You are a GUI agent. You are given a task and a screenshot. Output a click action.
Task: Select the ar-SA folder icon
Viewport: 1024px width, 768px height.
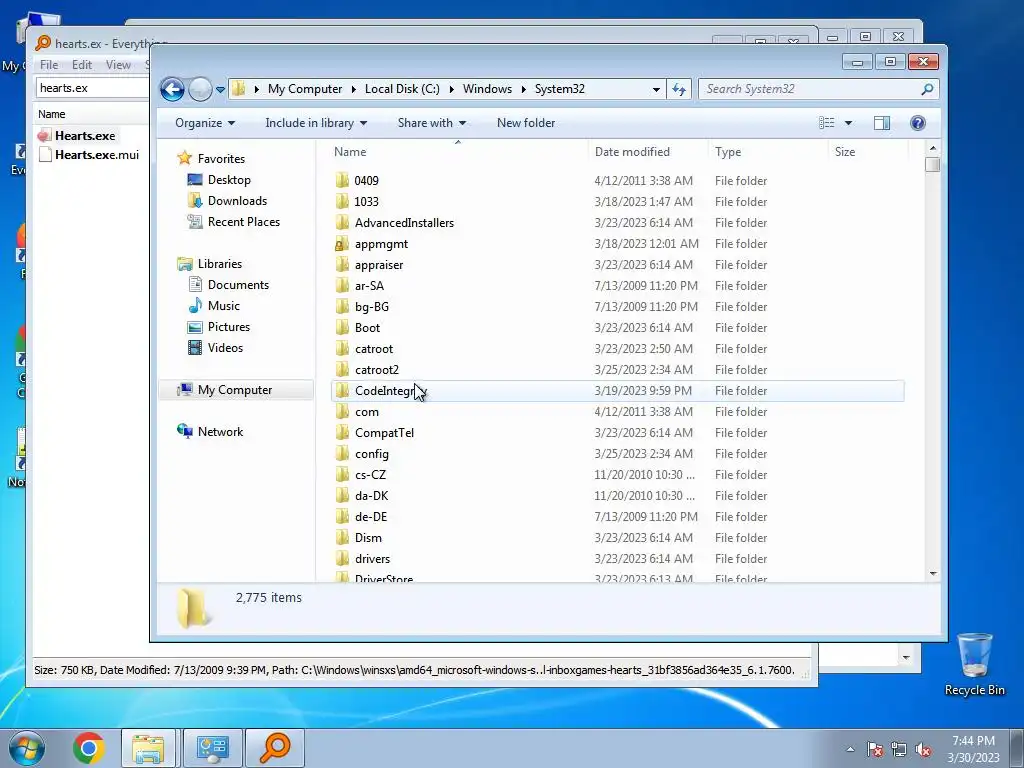pos(342,285)
